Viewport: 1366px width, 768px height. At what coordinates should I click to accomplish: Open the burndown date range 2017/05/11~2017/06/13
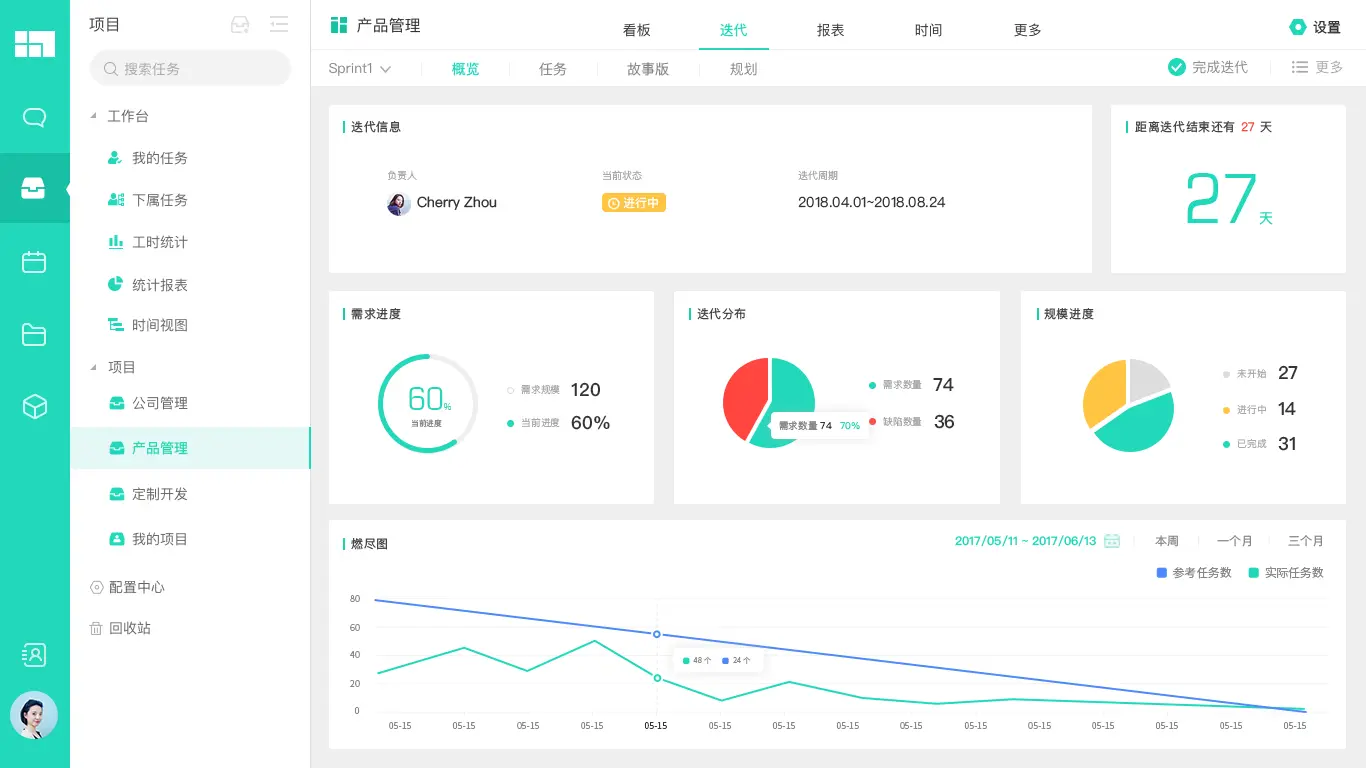coord(1027,540)
